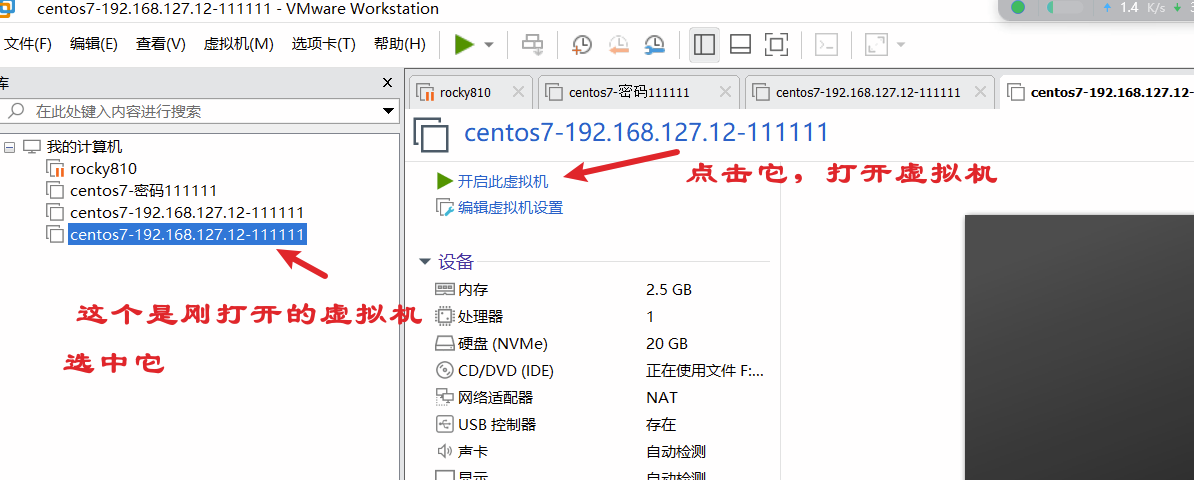Click the stretch guest display icon
Viewport: 1194px width, 480px height.
pyautogui.click(x=876, y=45)
